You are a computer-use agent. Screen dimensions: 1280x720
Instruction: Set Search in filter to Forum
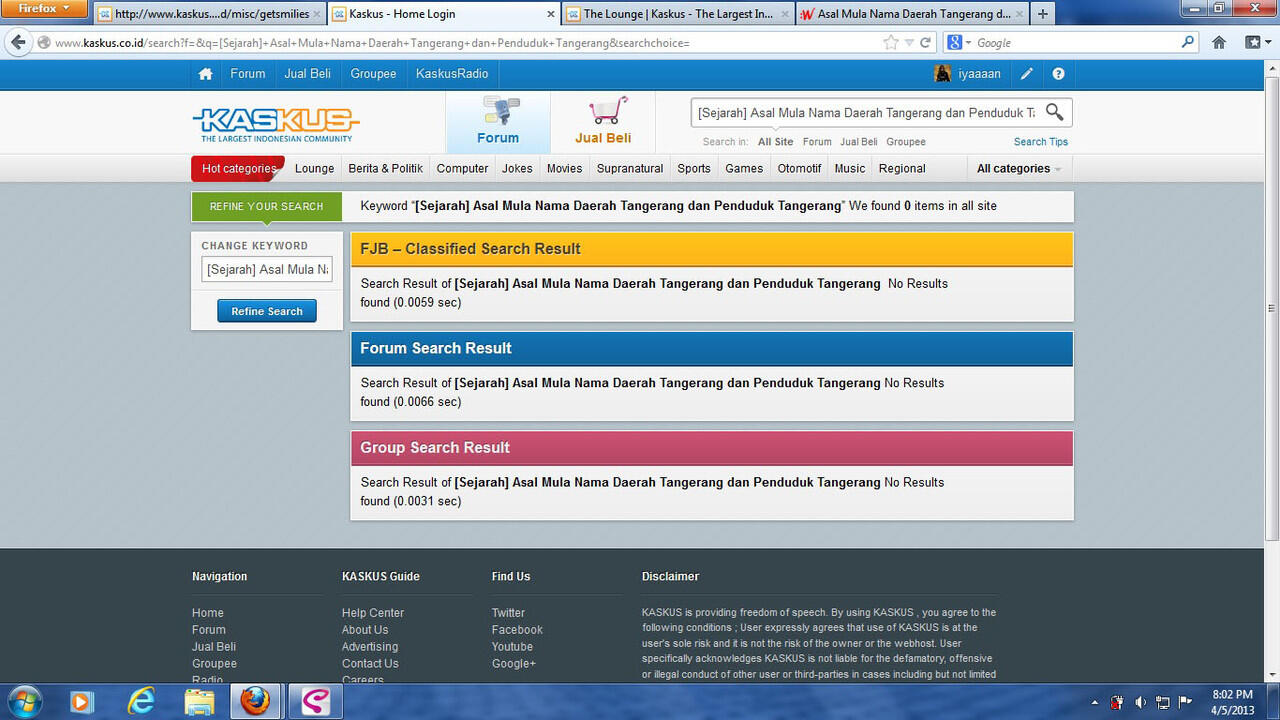pyautogui.click(x=817, y=142)
